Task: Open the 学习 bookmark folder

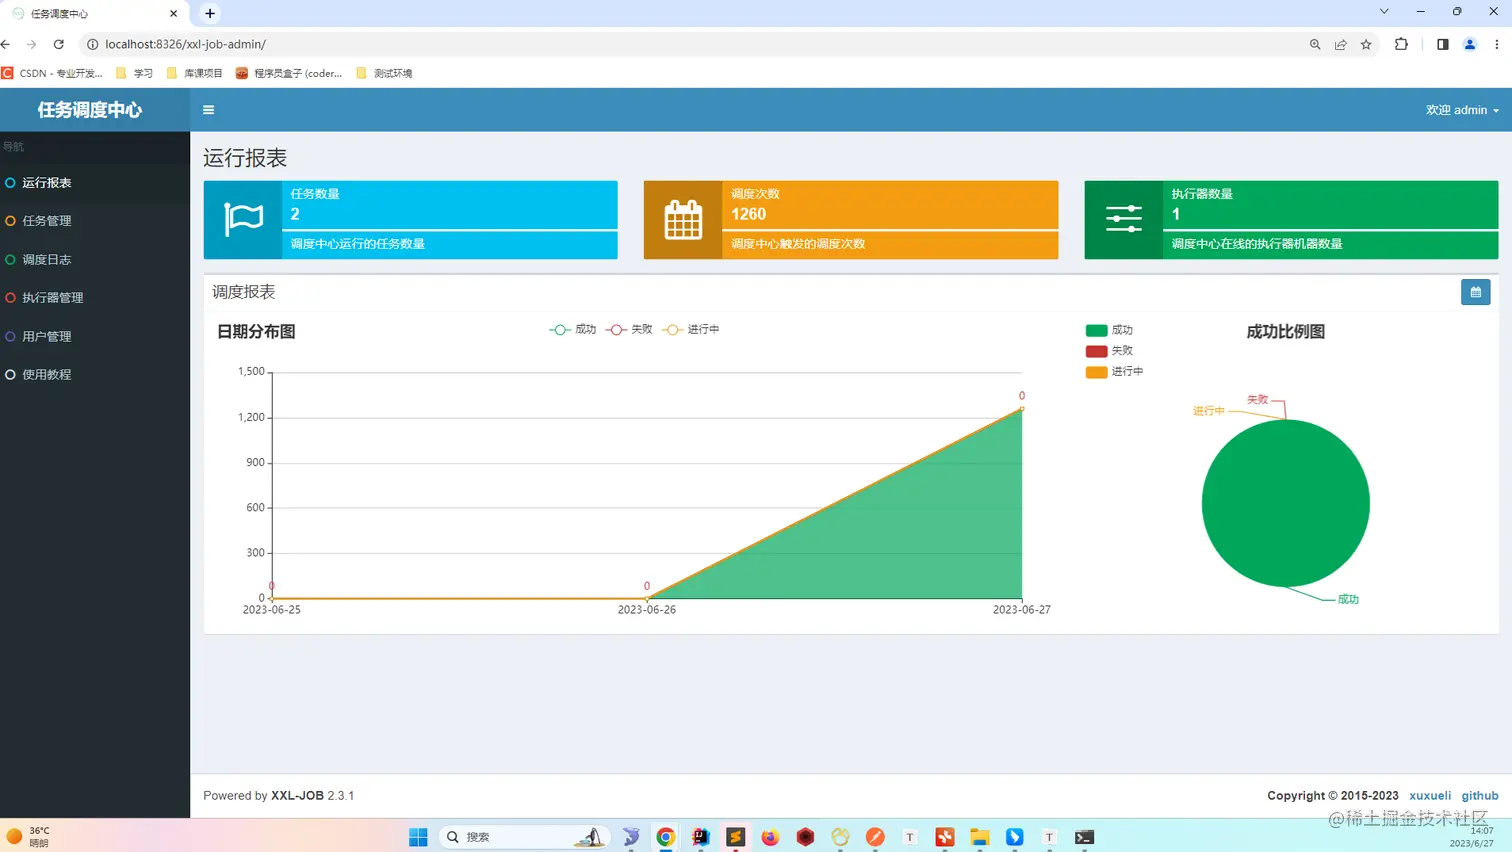Action: tap(135, 73)
